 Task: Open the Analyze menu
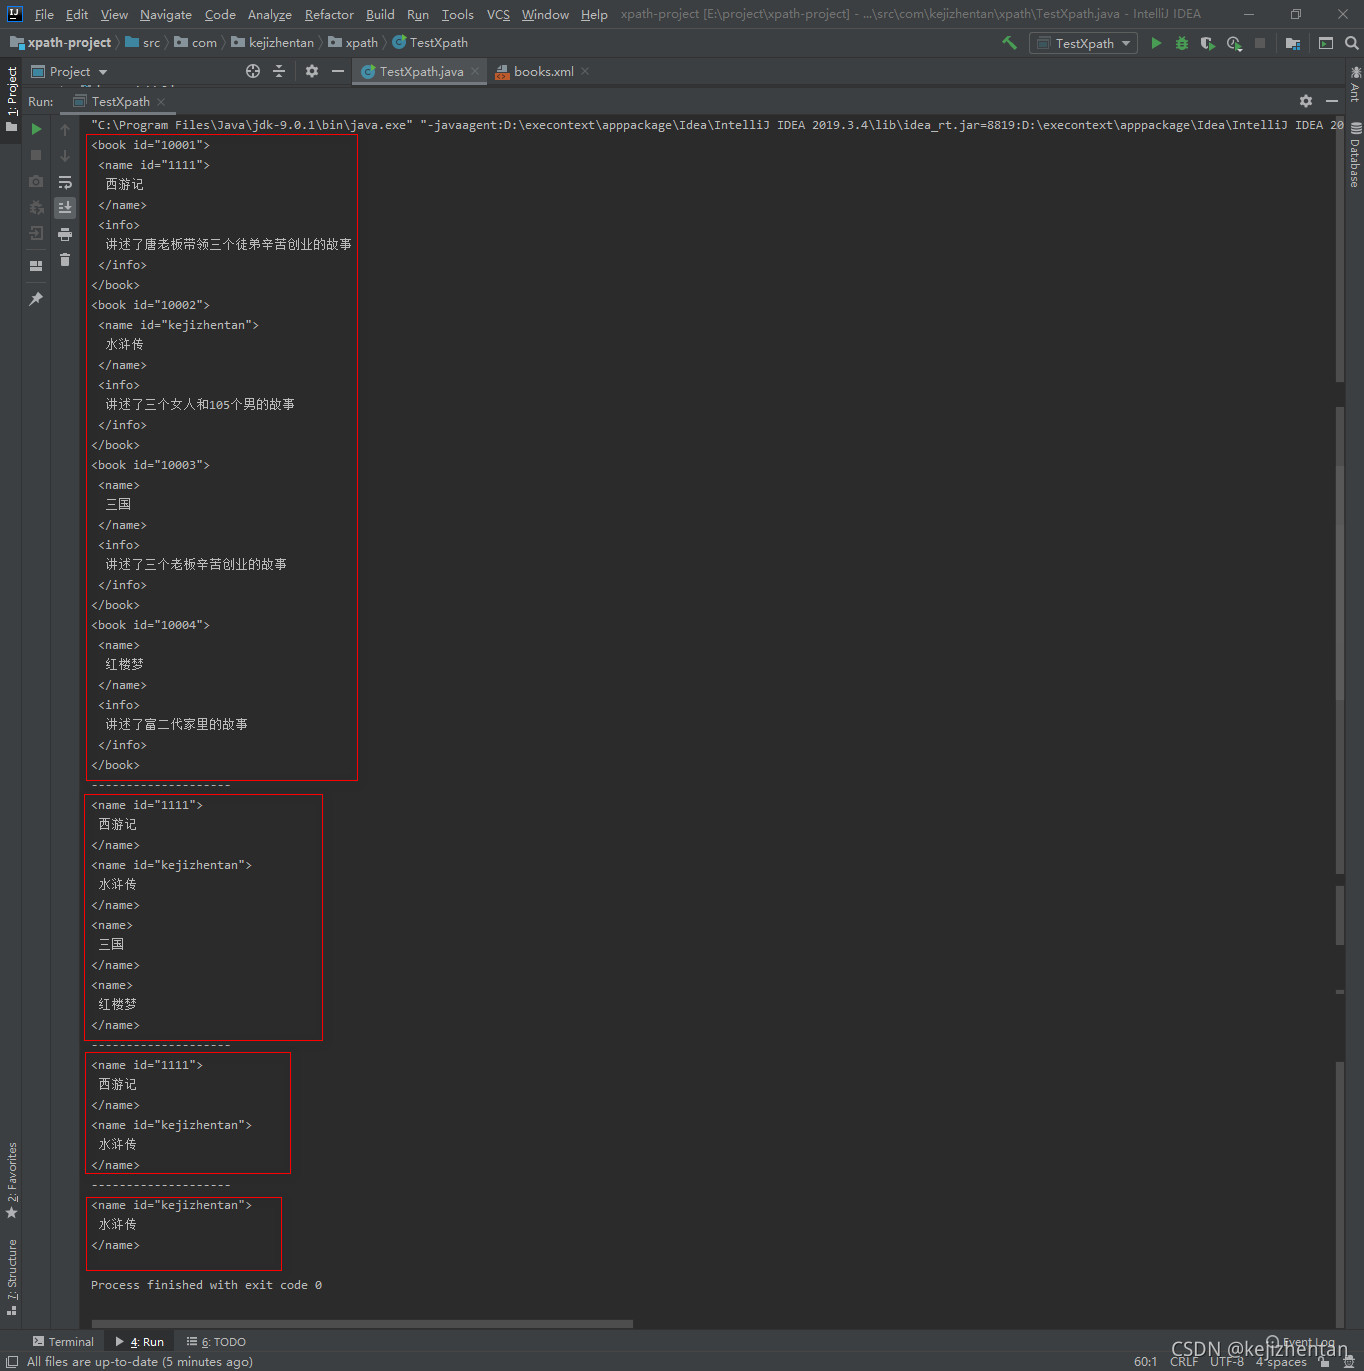(x=270, y=14)
